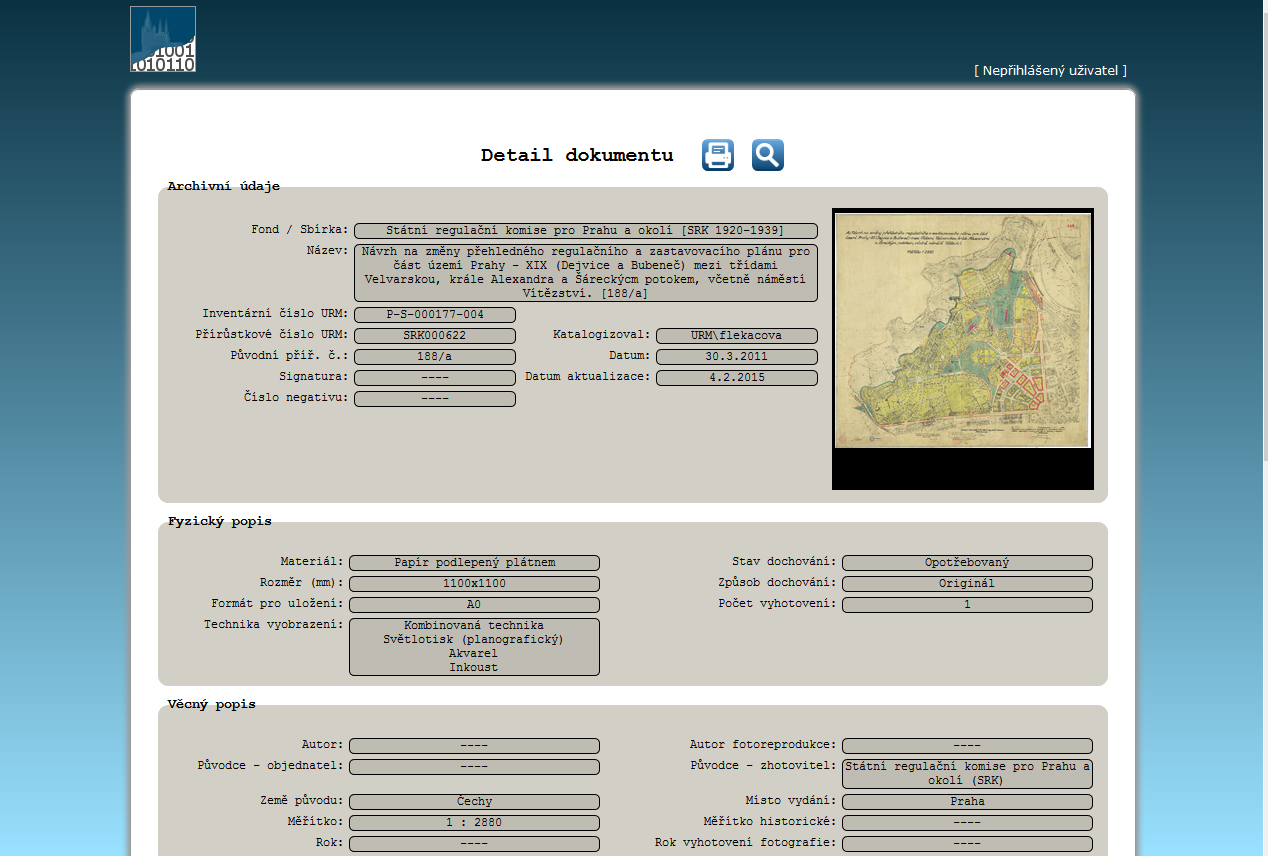Click the SRK000622 accession number field
This screenshot has height=856, width=1268.
(x=435, y=336)
